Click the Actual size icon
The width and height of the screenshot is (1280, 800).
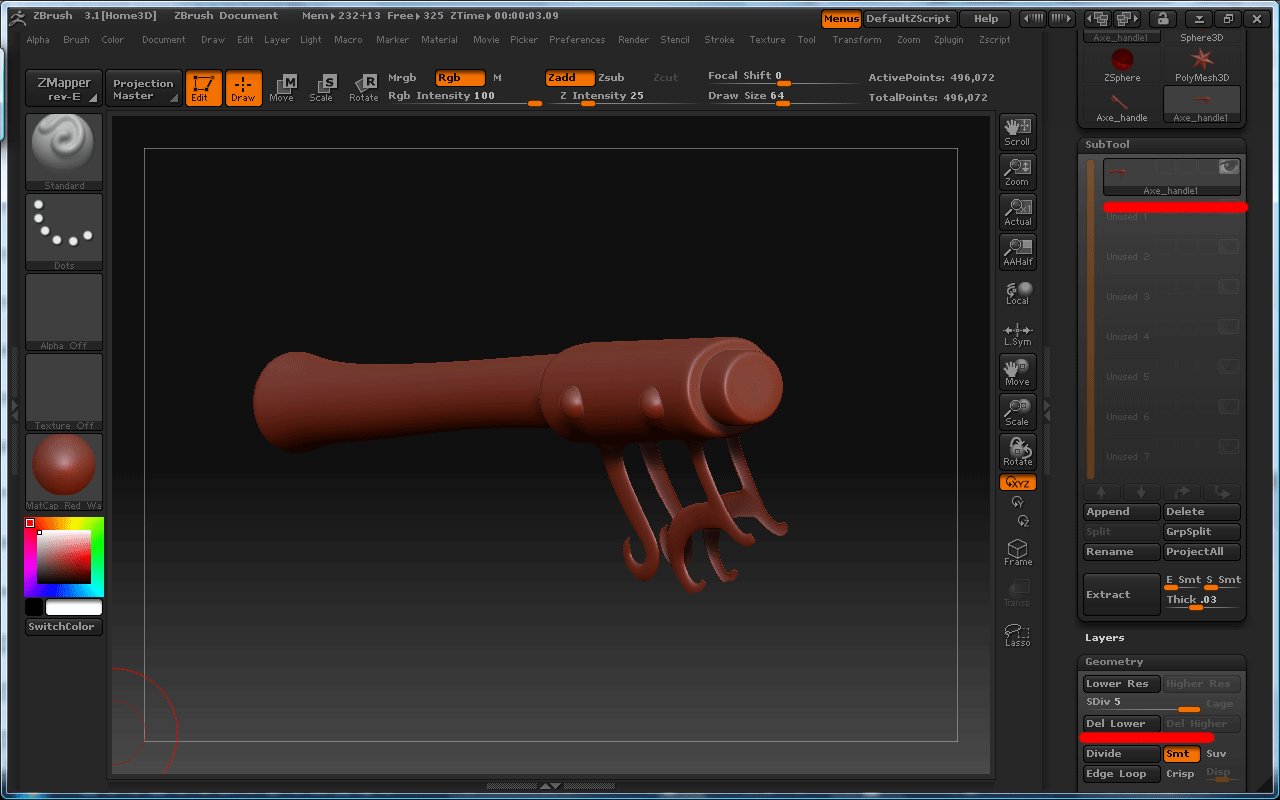(x=1017, y=211)
